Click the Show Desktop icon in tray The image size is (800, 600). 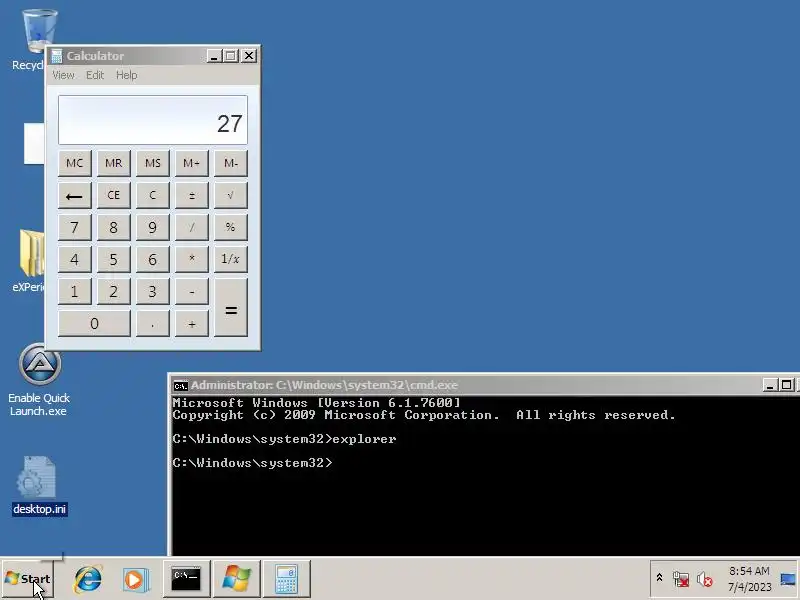coord(788,579)
